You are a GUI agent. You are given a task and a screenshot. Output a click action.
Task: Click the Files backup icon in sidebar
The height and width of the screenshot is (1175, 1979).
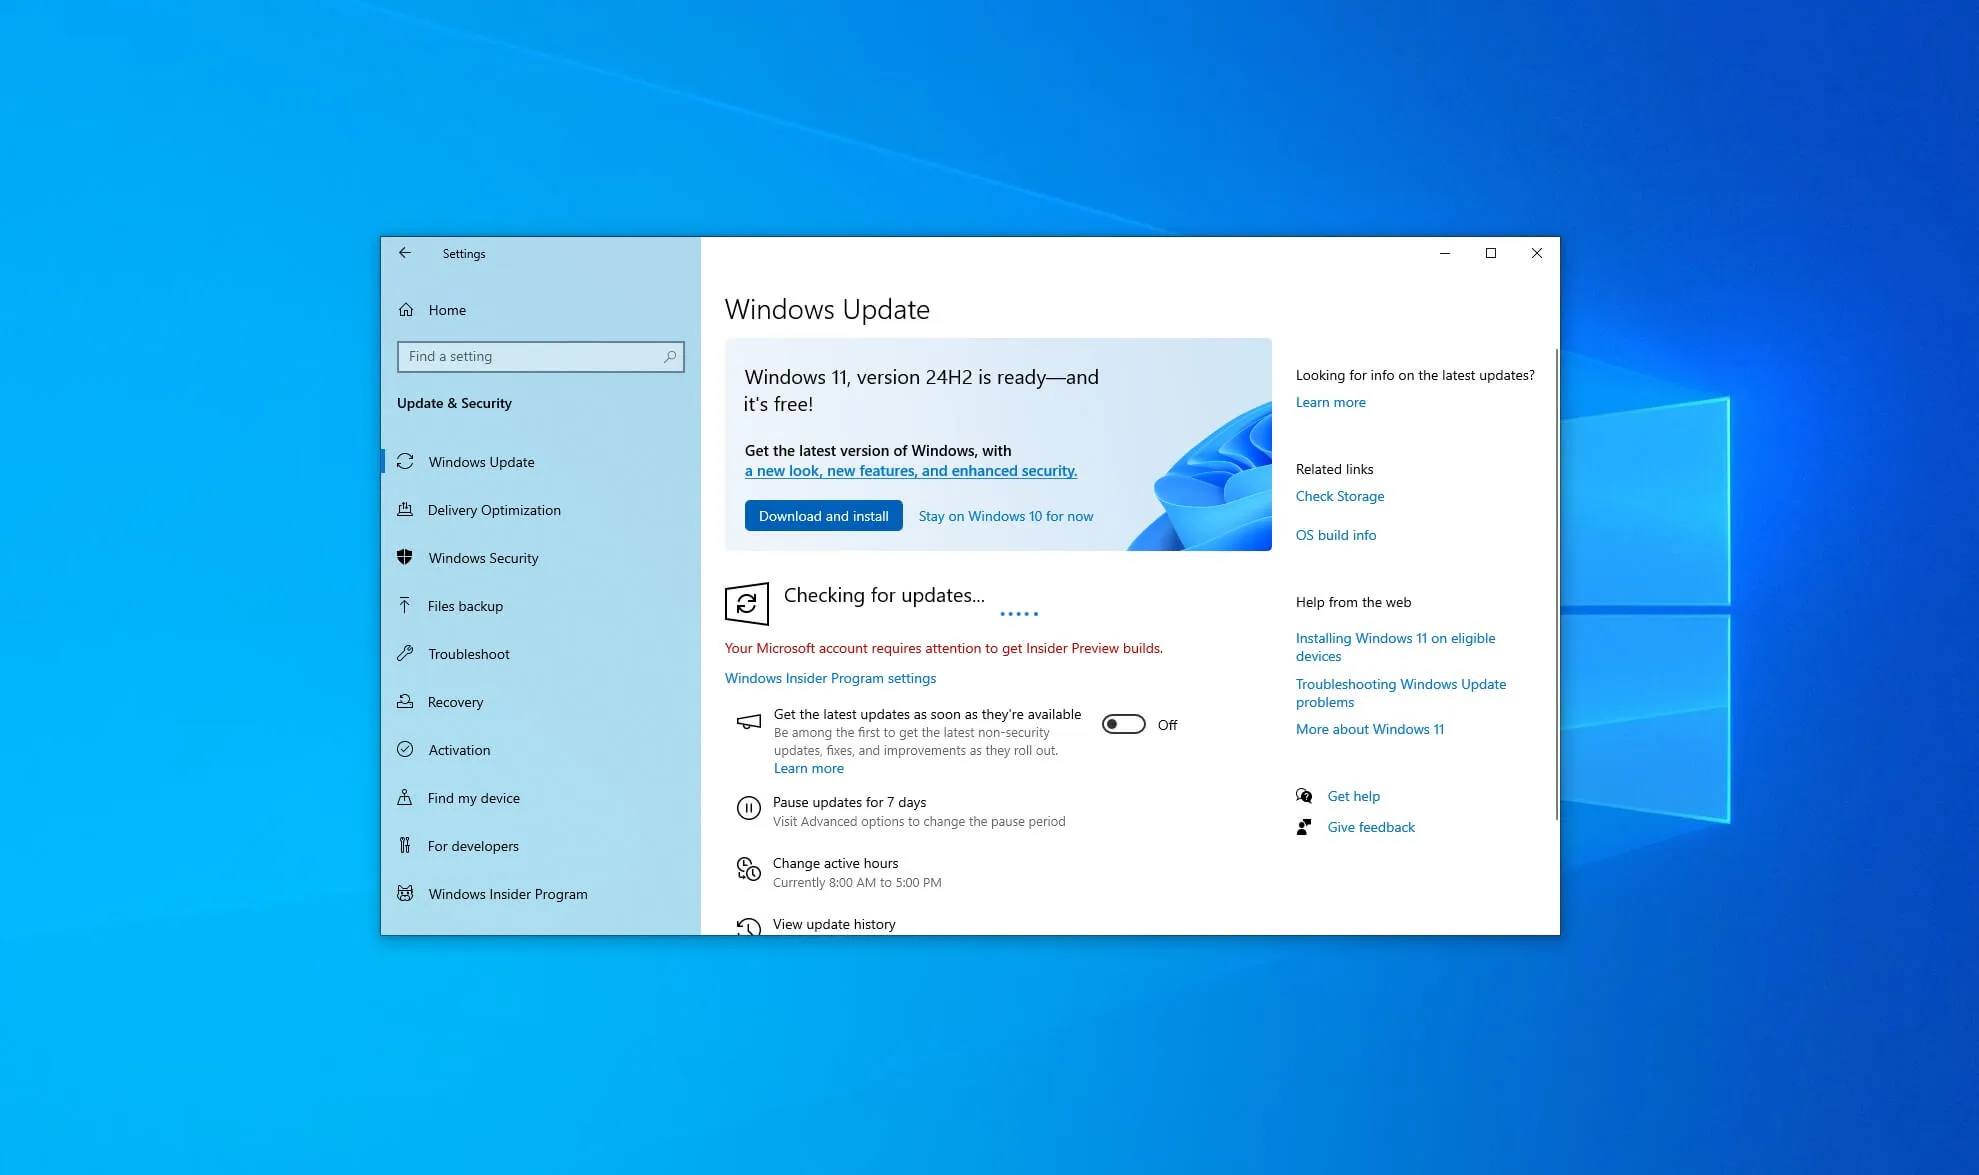[406, 604]
